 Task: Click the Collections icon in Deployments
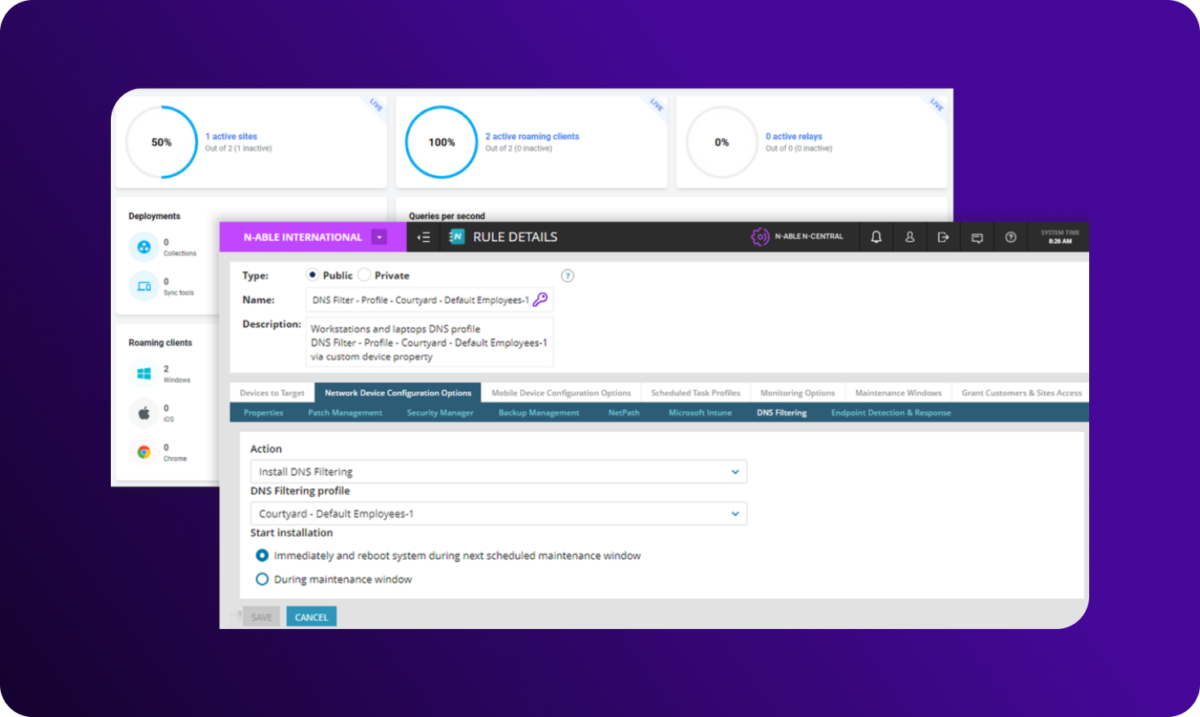click(144, 247)
